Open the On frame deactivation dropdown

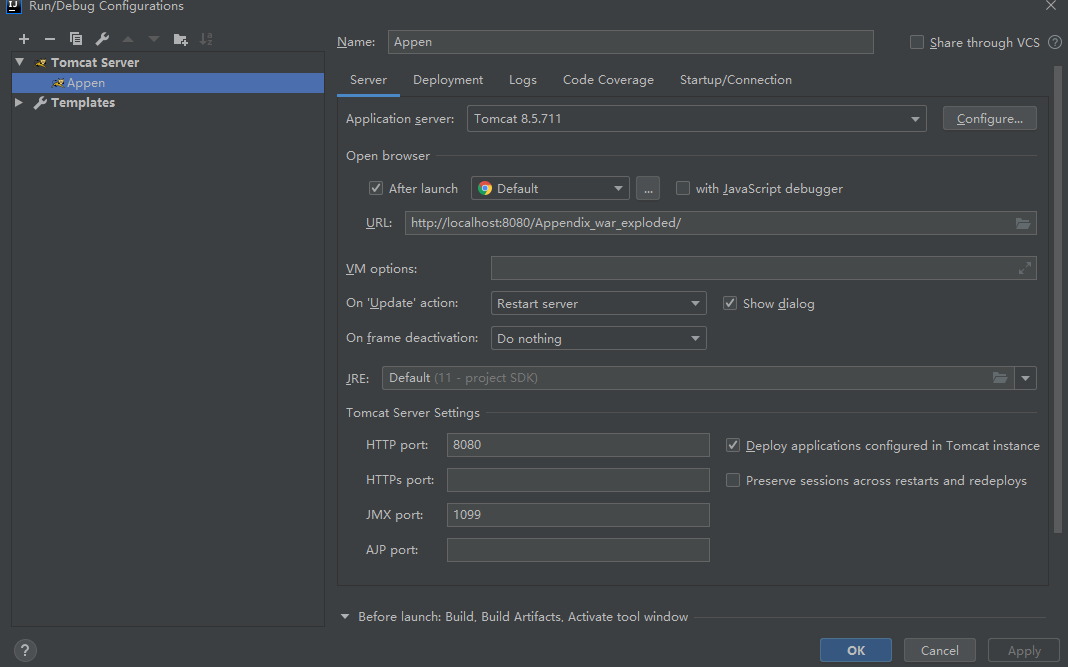click(598, 338)
